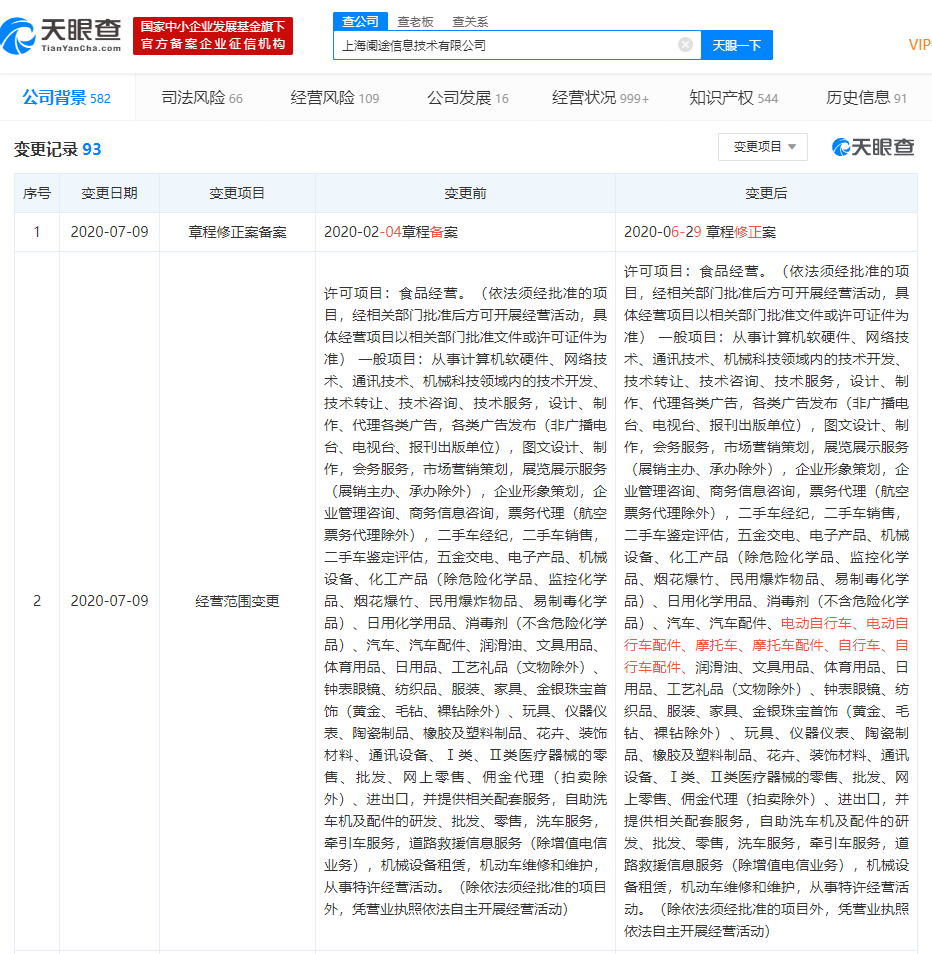
Task: Click the 天眼查 watermark logo beside the filter
Action: pyautogui.click(x=873, y=147)
